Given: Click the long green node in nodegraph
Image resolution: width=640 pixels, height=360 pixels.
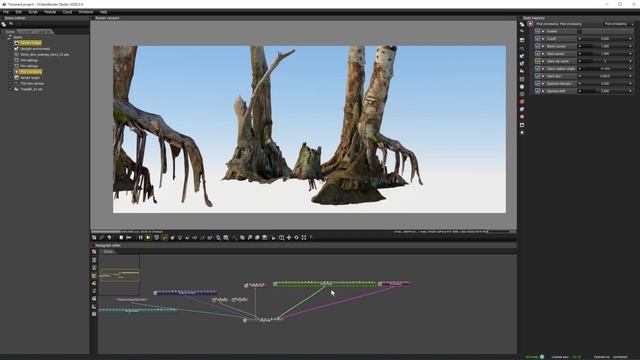Looking at the screenshot, I should point(325,283).
